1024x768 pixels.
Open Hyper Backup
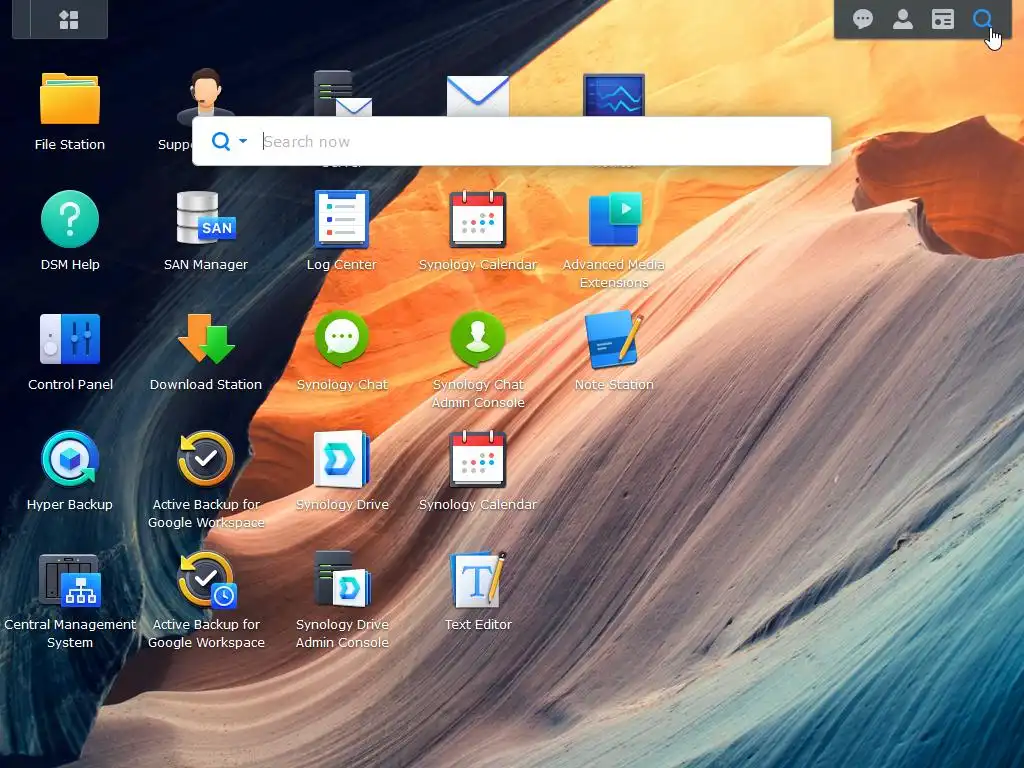click(x=70, y=458)
